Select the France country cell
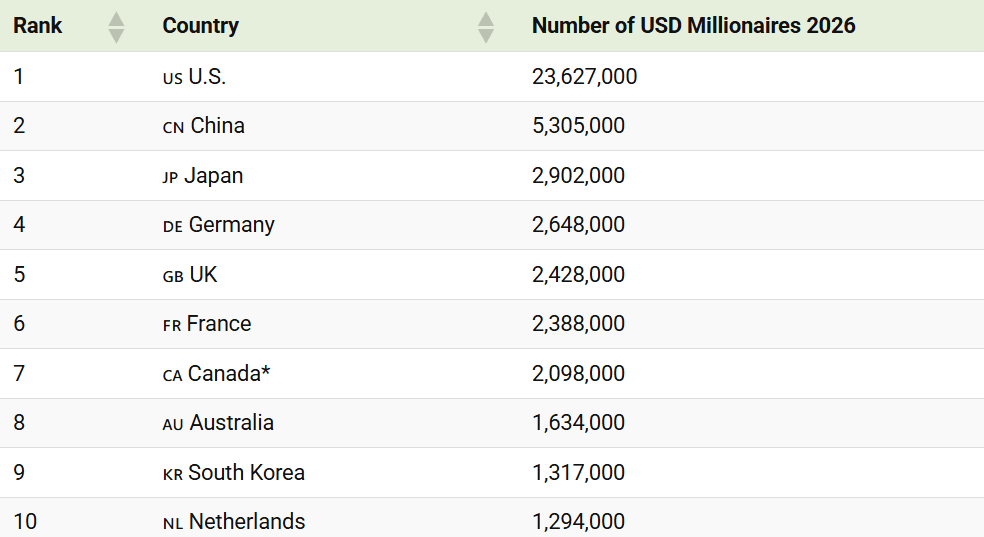 (x=207, y=324)
